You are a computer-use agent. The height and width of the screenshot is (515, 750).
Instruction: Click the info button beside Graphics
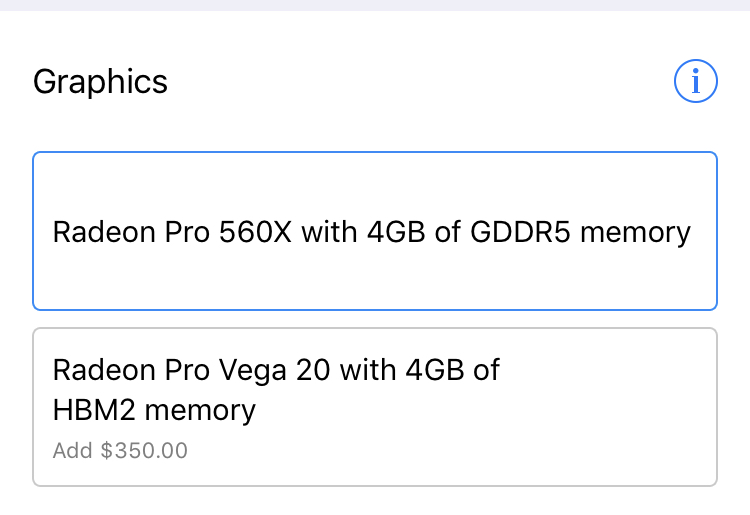click(x=695, y=81)
